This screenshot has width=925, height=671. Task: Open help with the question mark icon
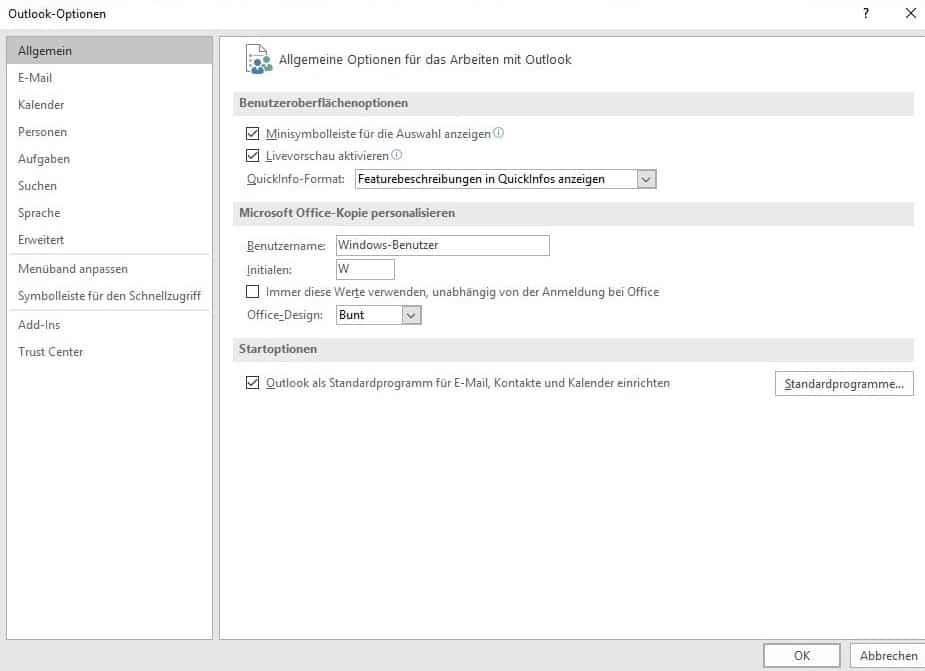click(865, 14)
